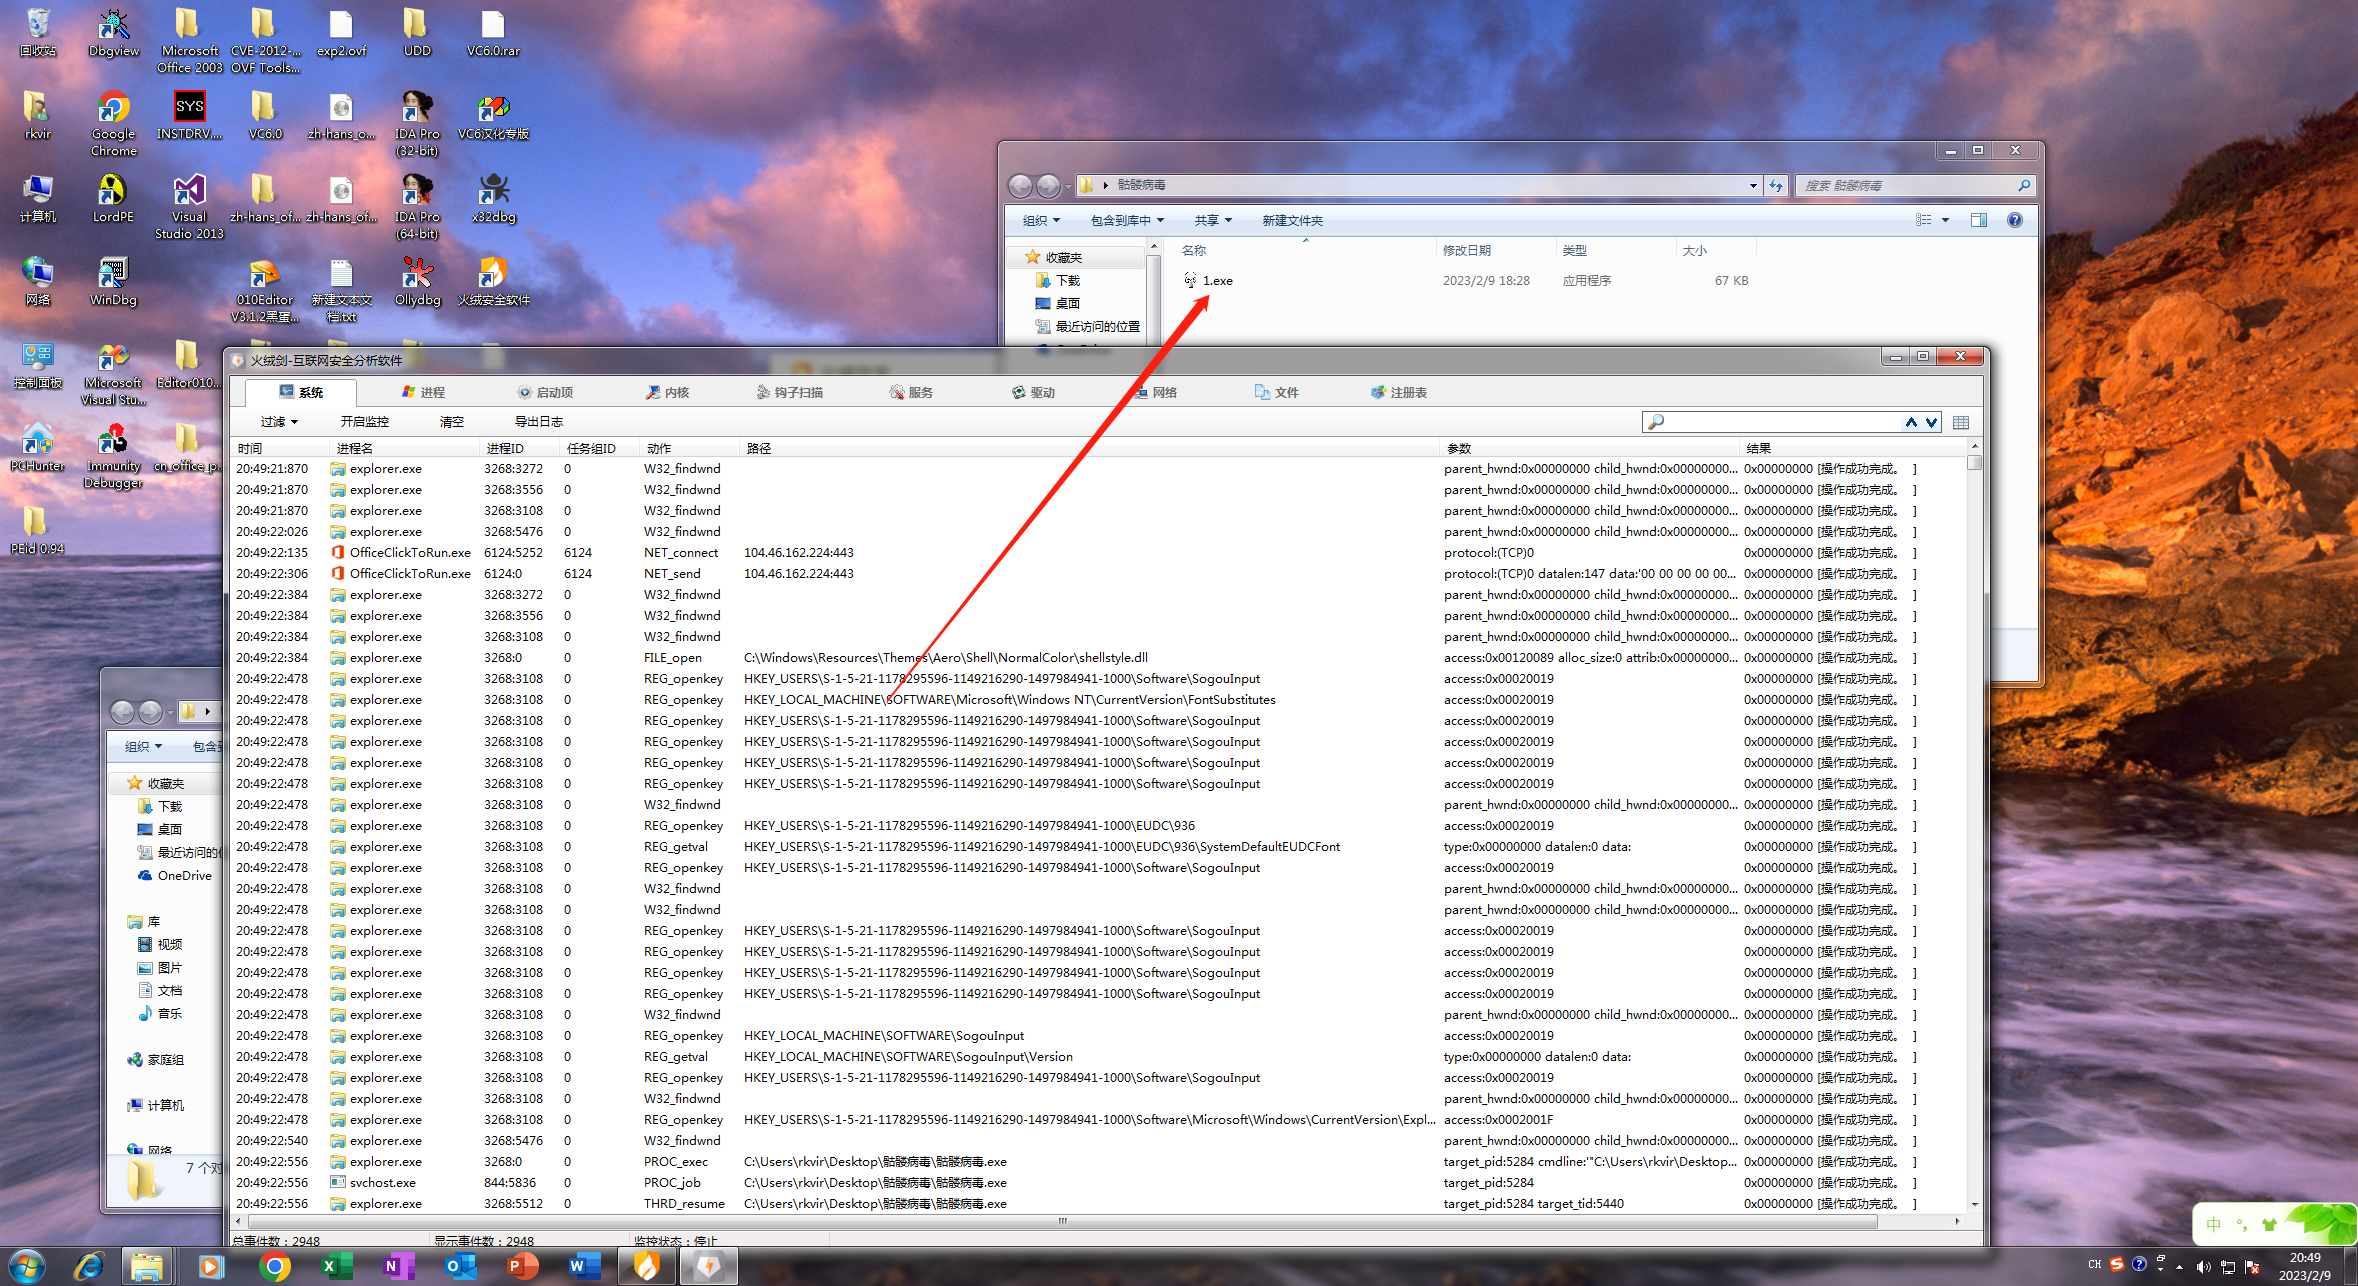Click the Dbgview desktop icon
The width and height of the screenshot is (2358, 1286).
coord(114,32)
